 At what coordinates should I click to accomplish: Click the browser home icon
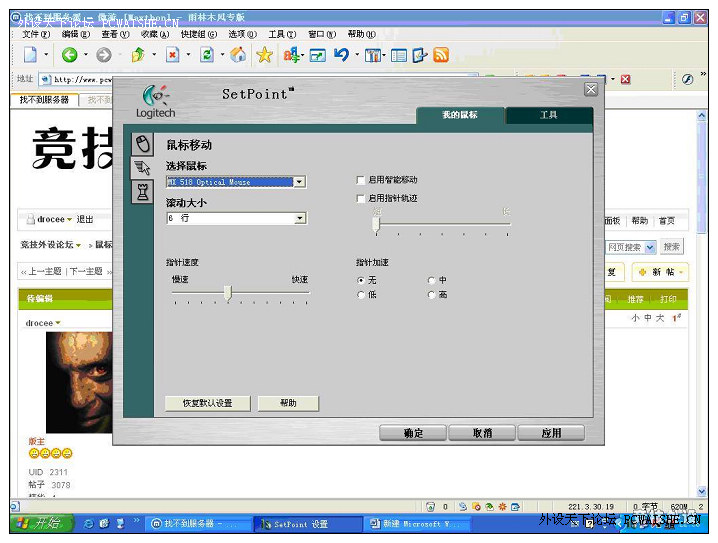click(238, 55)
